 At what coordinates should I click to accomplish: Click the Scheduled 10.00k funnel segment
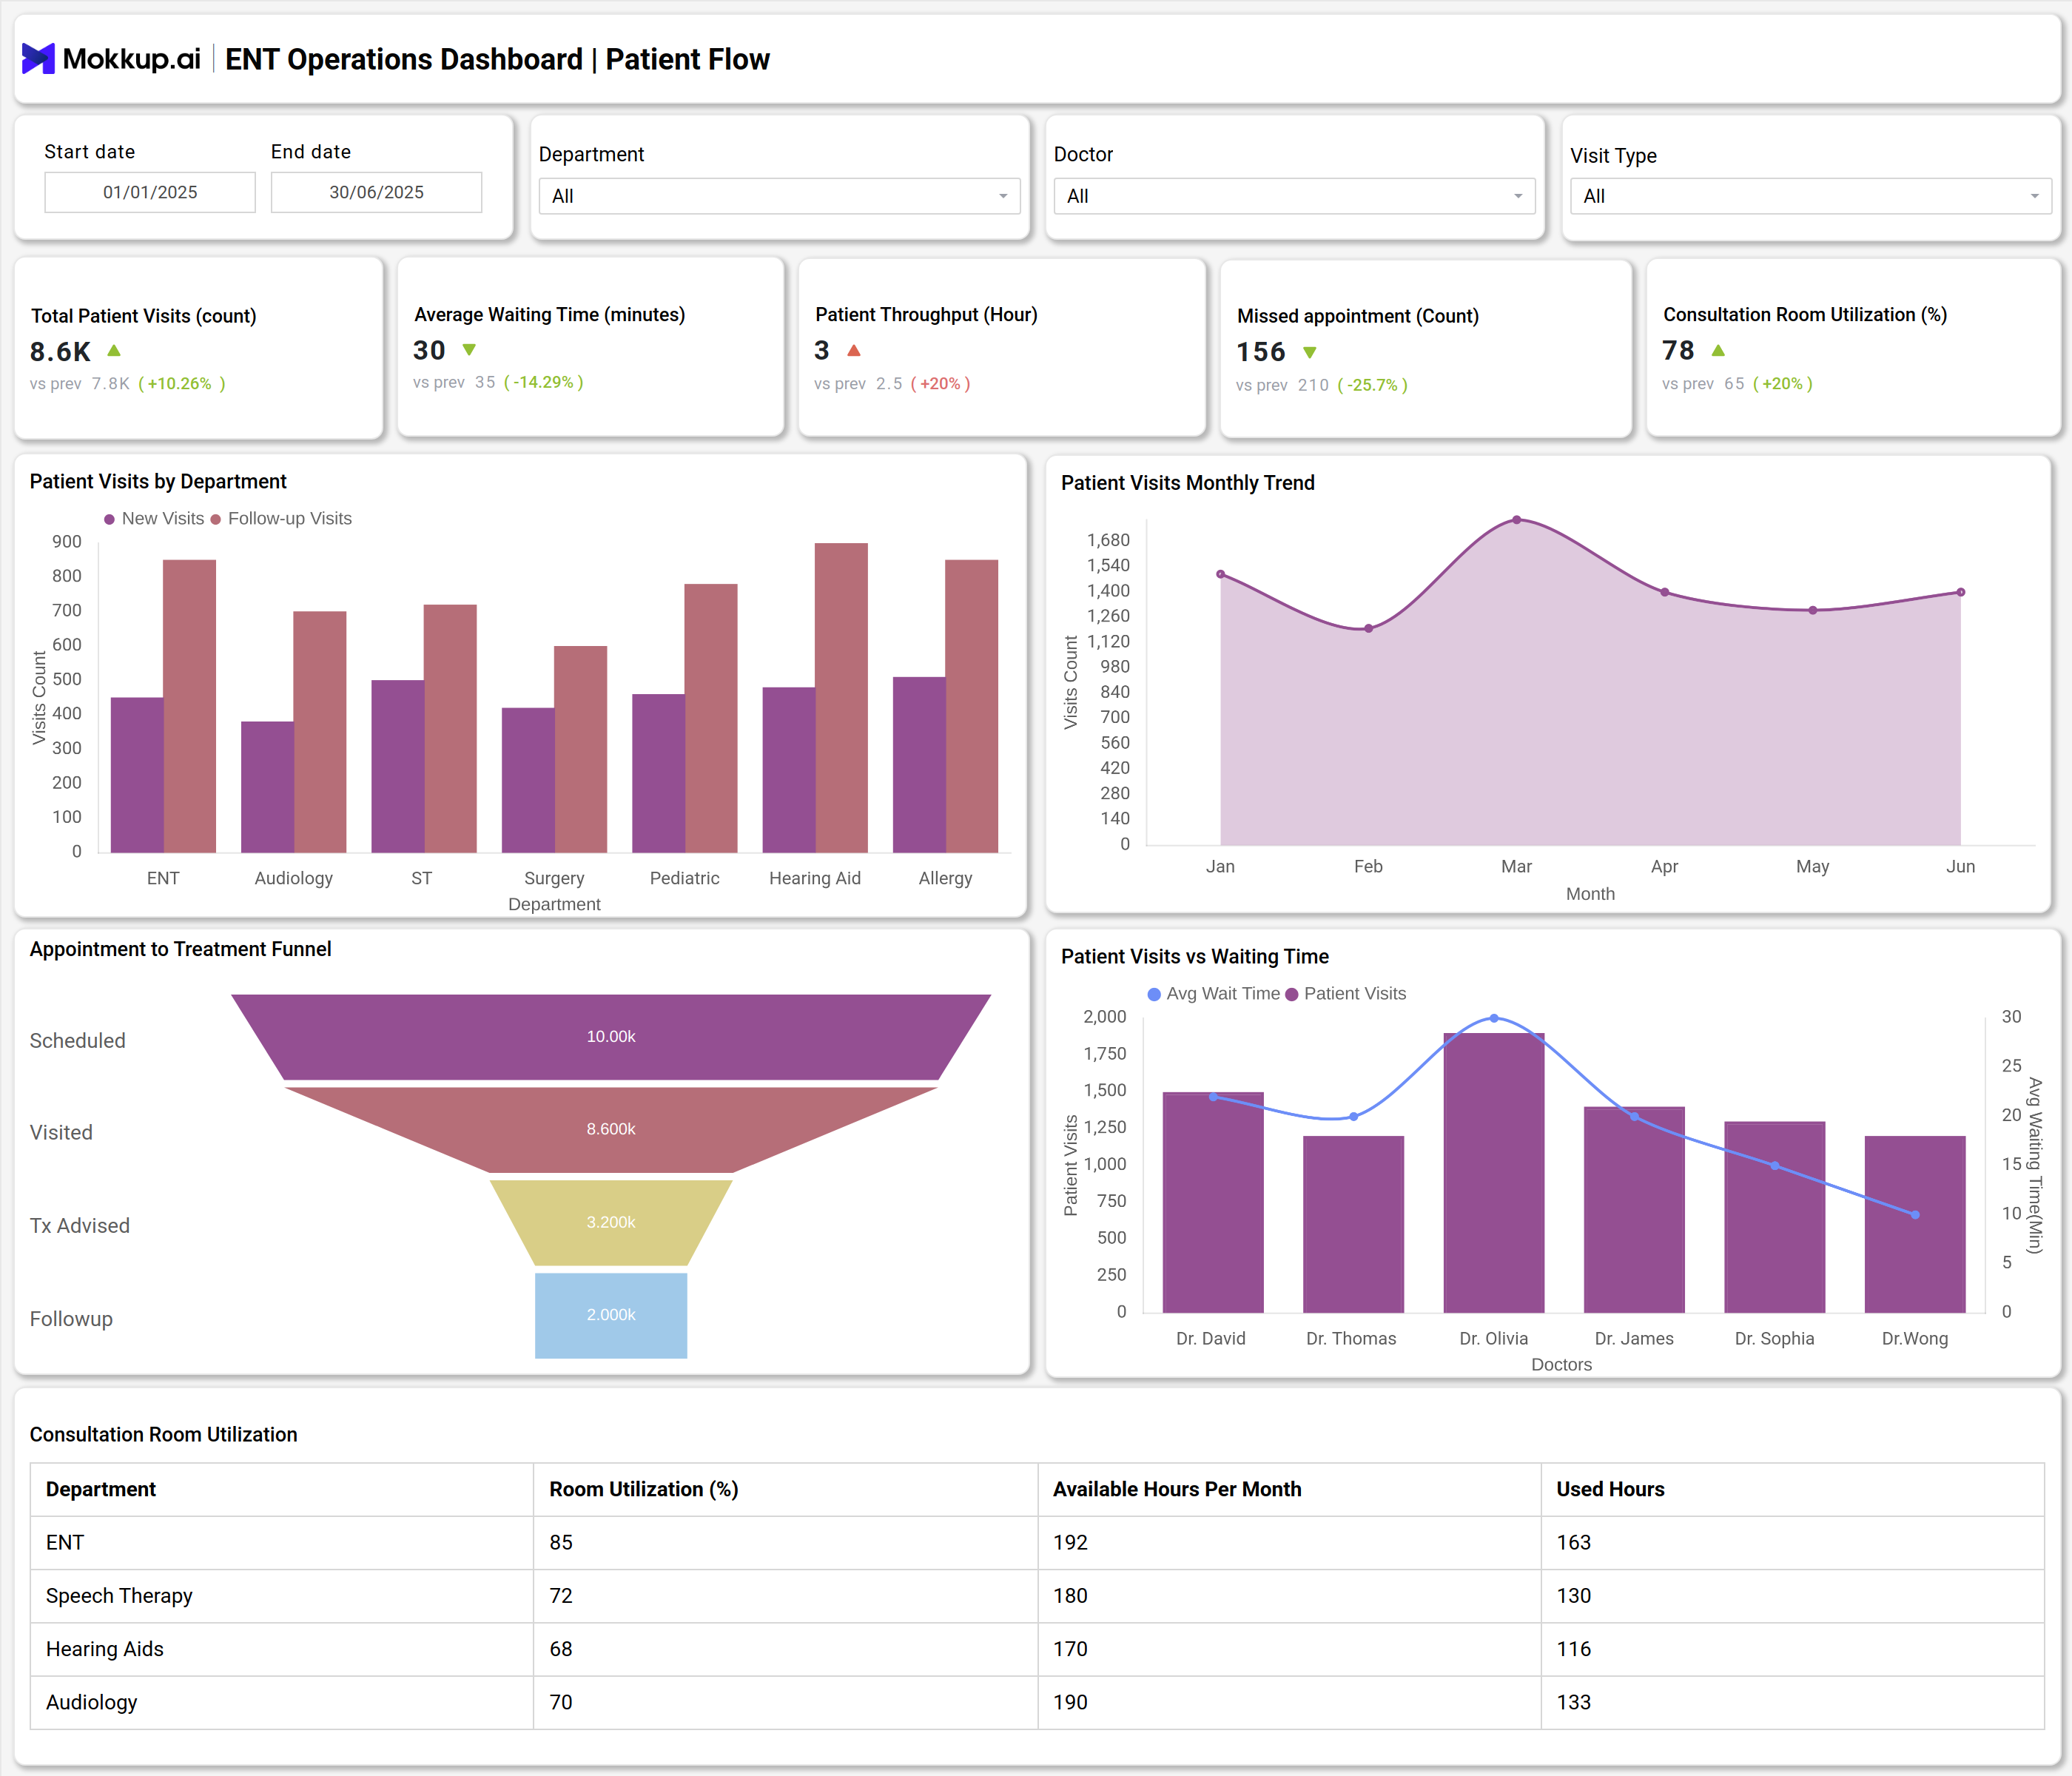pyautogui.click(x=611, y=1036)
